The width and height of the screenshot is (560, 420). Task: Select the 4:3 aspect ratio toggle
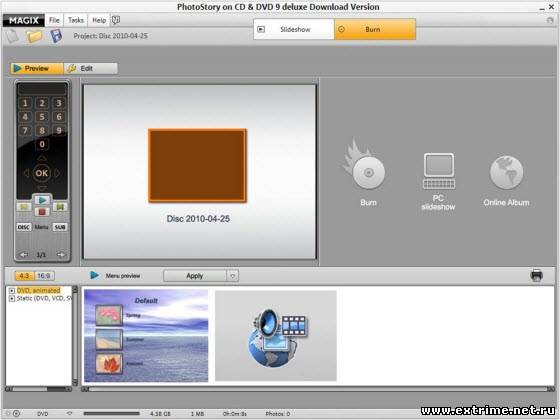click(24, 276)
